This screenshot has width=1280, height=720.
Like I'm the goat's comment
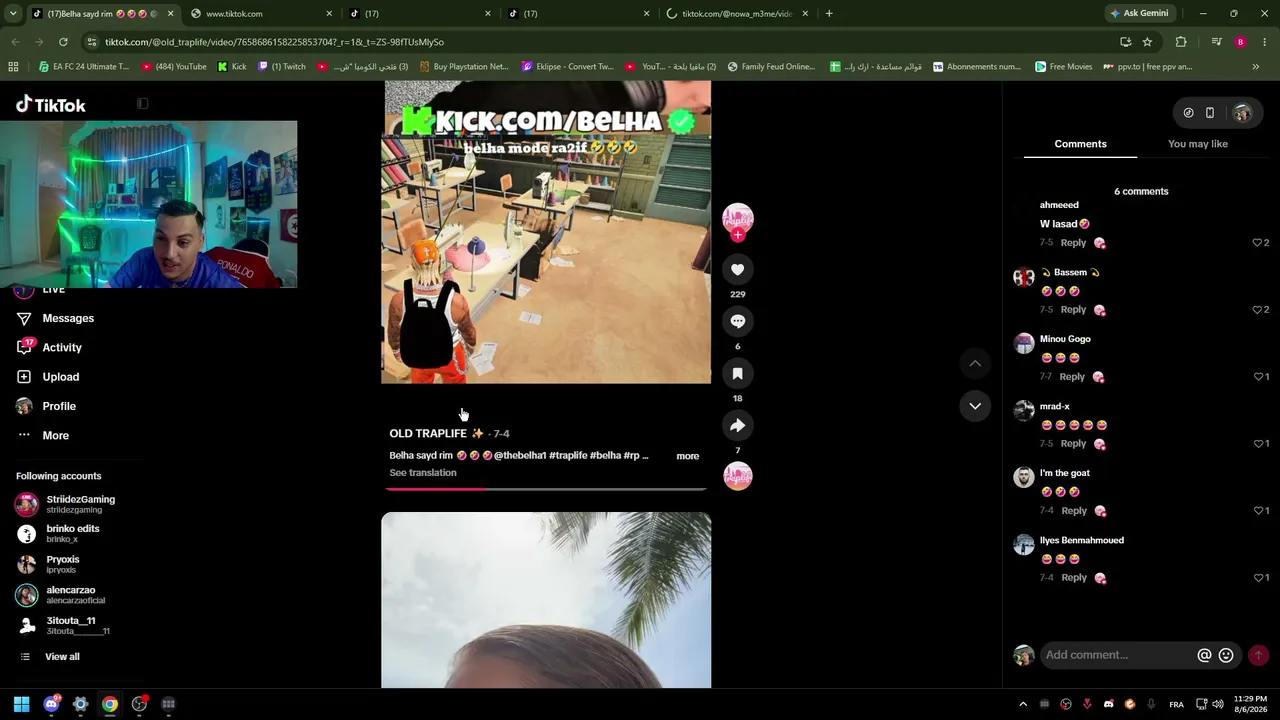pyautogui.click(x=1258, y=511)
